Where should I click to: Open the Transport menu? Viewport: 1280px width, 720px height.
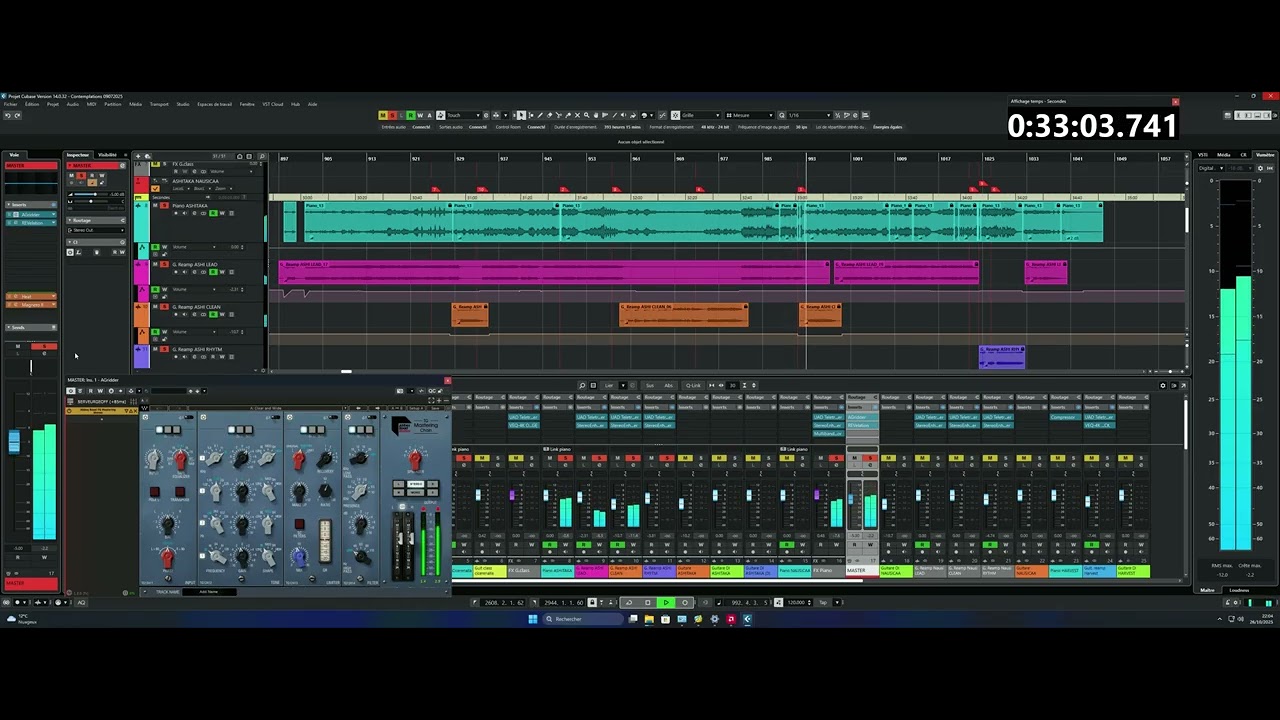159,104
